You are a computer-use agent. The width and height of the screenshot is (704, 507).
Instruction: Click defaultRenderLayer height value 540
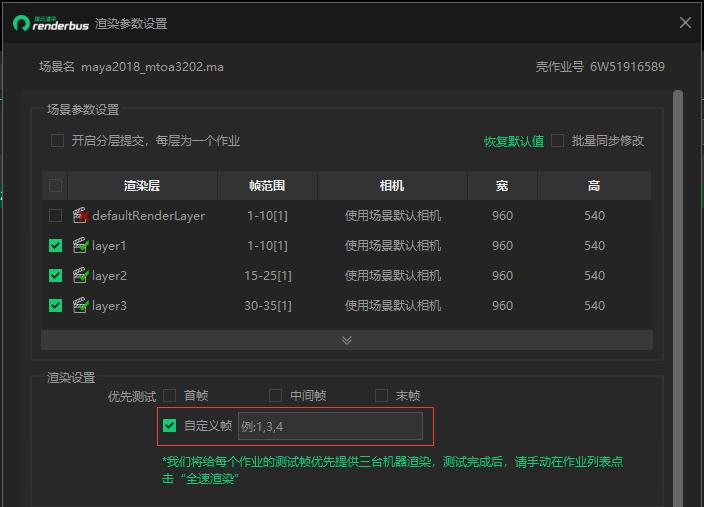594,216
